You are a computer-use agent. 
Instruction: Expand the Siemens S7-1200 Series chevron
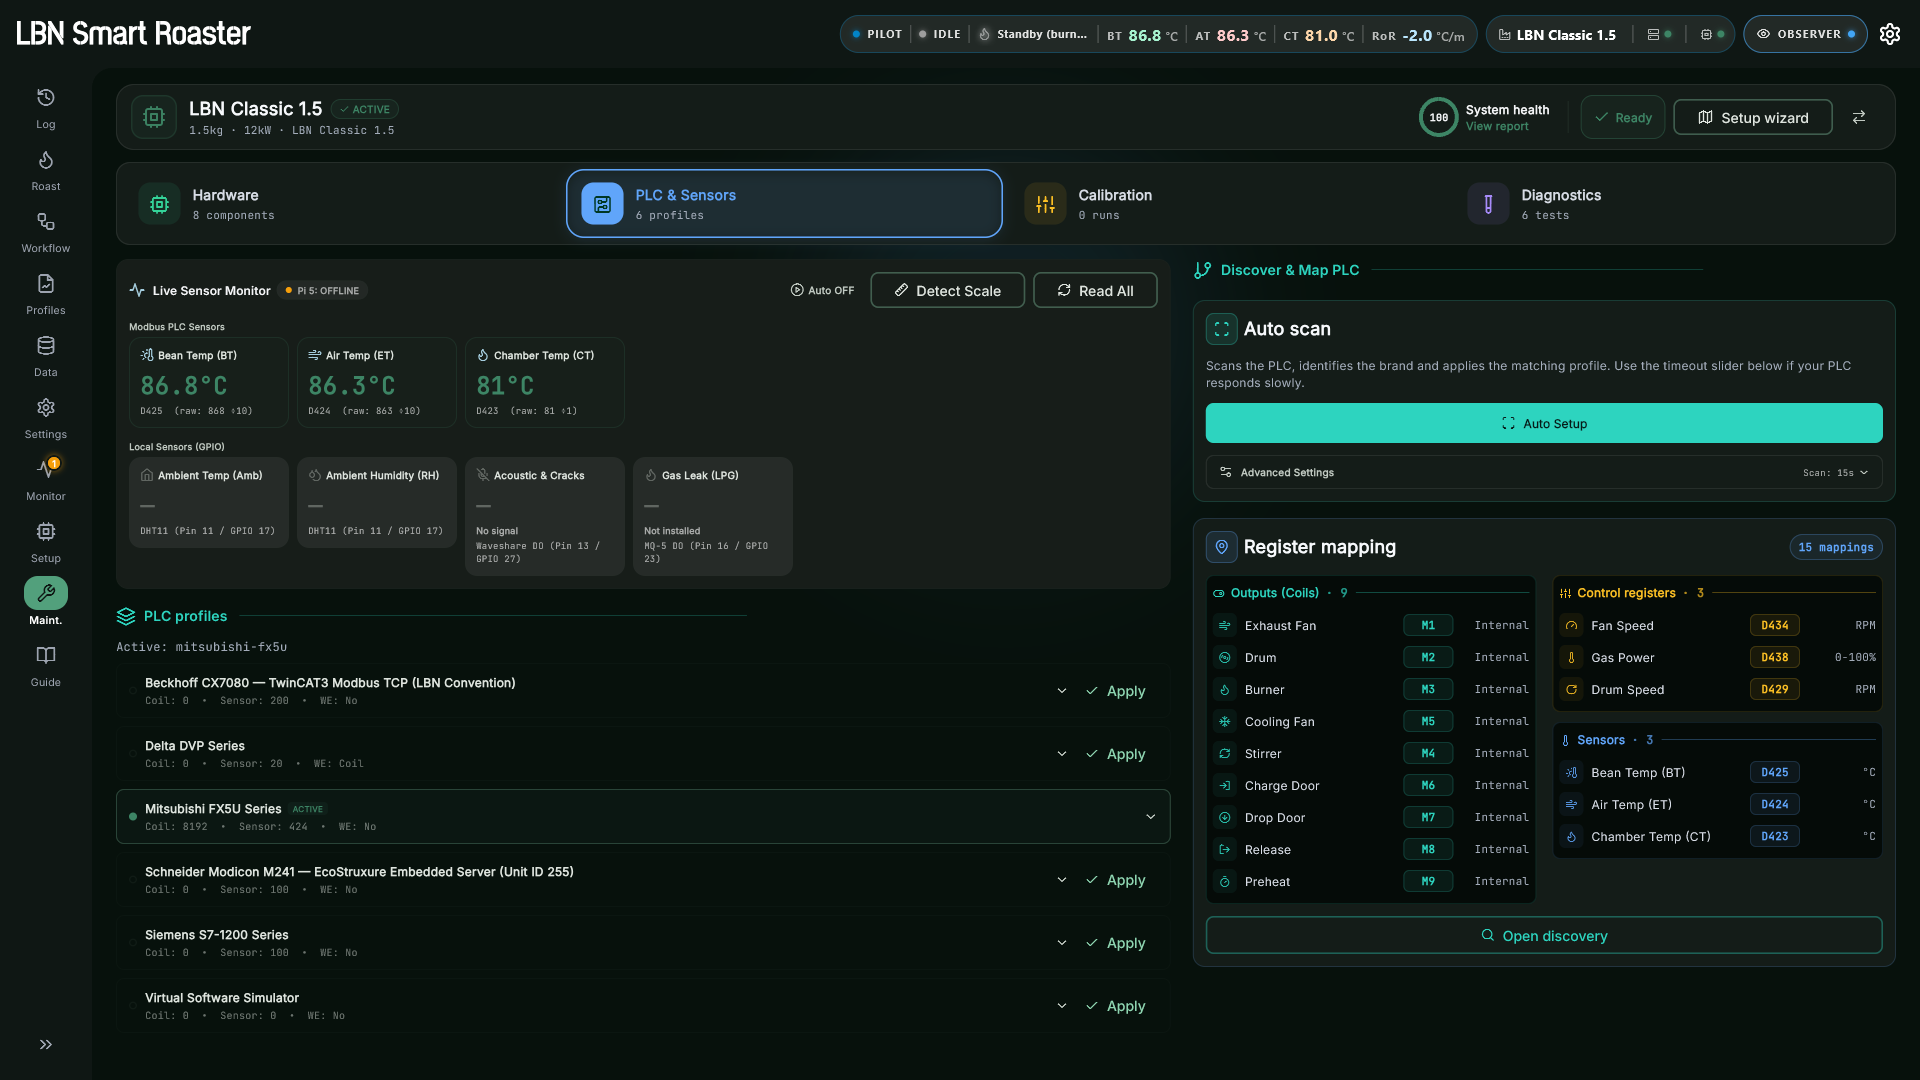pyautogui.click(x=1062, y=943)
